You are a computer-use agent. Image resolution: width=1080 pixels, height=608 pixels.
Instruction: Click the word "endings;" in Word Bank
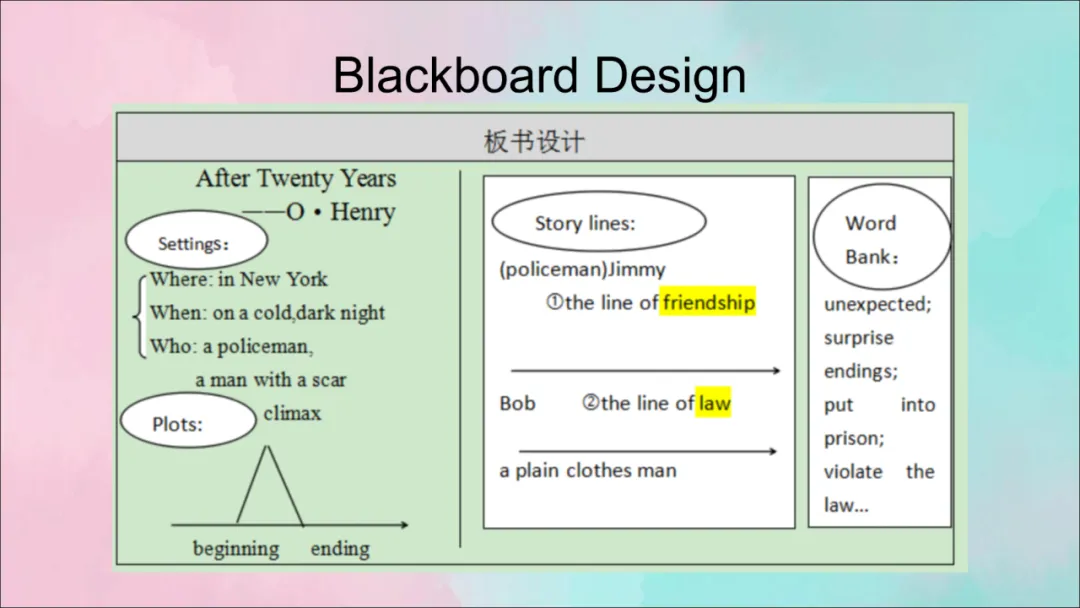pyautogui.click(x=861, y=371)
